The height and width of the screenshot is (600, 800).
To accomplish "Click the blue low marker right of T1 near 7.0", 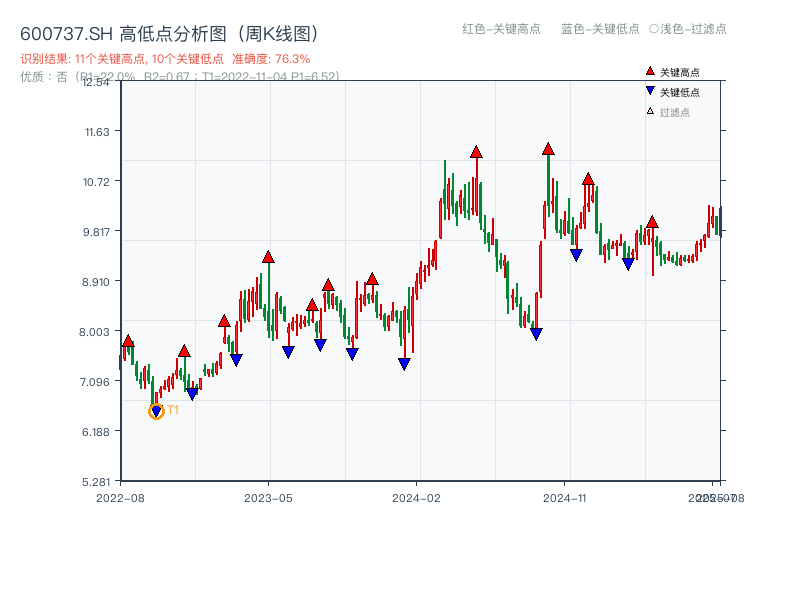I will point(192,394).
